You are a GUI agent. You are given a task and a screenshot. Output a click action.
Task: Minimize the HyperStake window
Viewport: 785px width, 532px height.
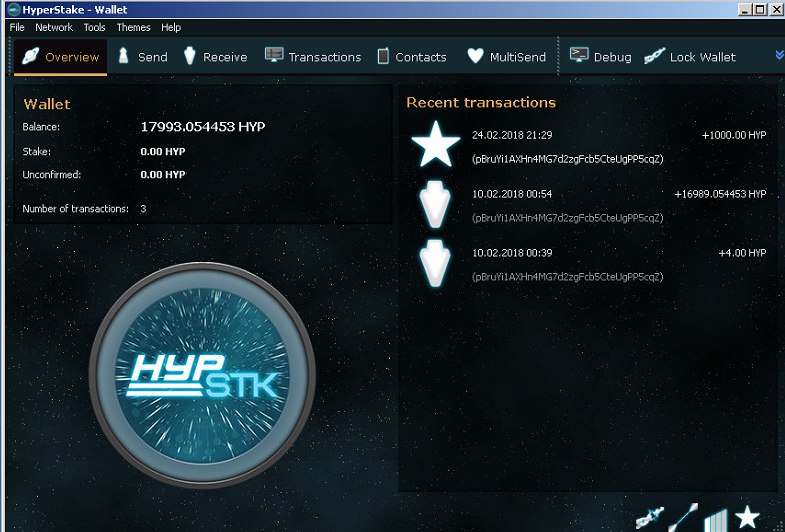(x=745, y=10)
